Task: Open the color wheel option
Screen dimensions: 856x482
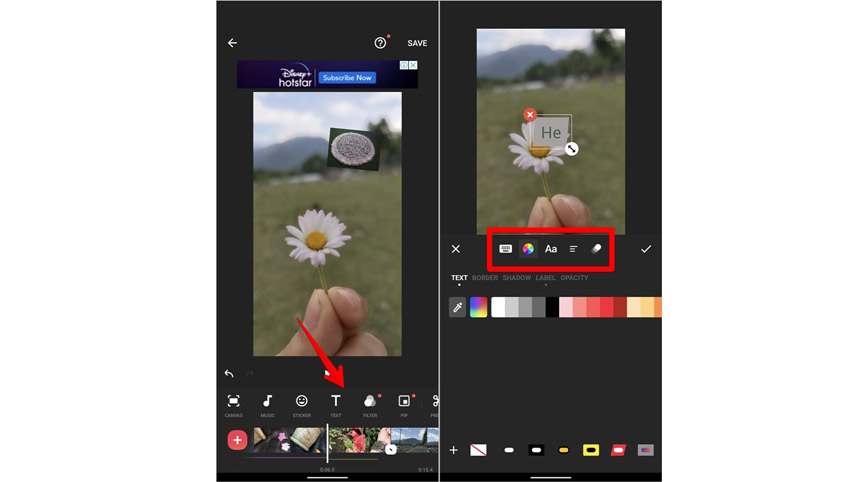Action: [x=528, y=249]
